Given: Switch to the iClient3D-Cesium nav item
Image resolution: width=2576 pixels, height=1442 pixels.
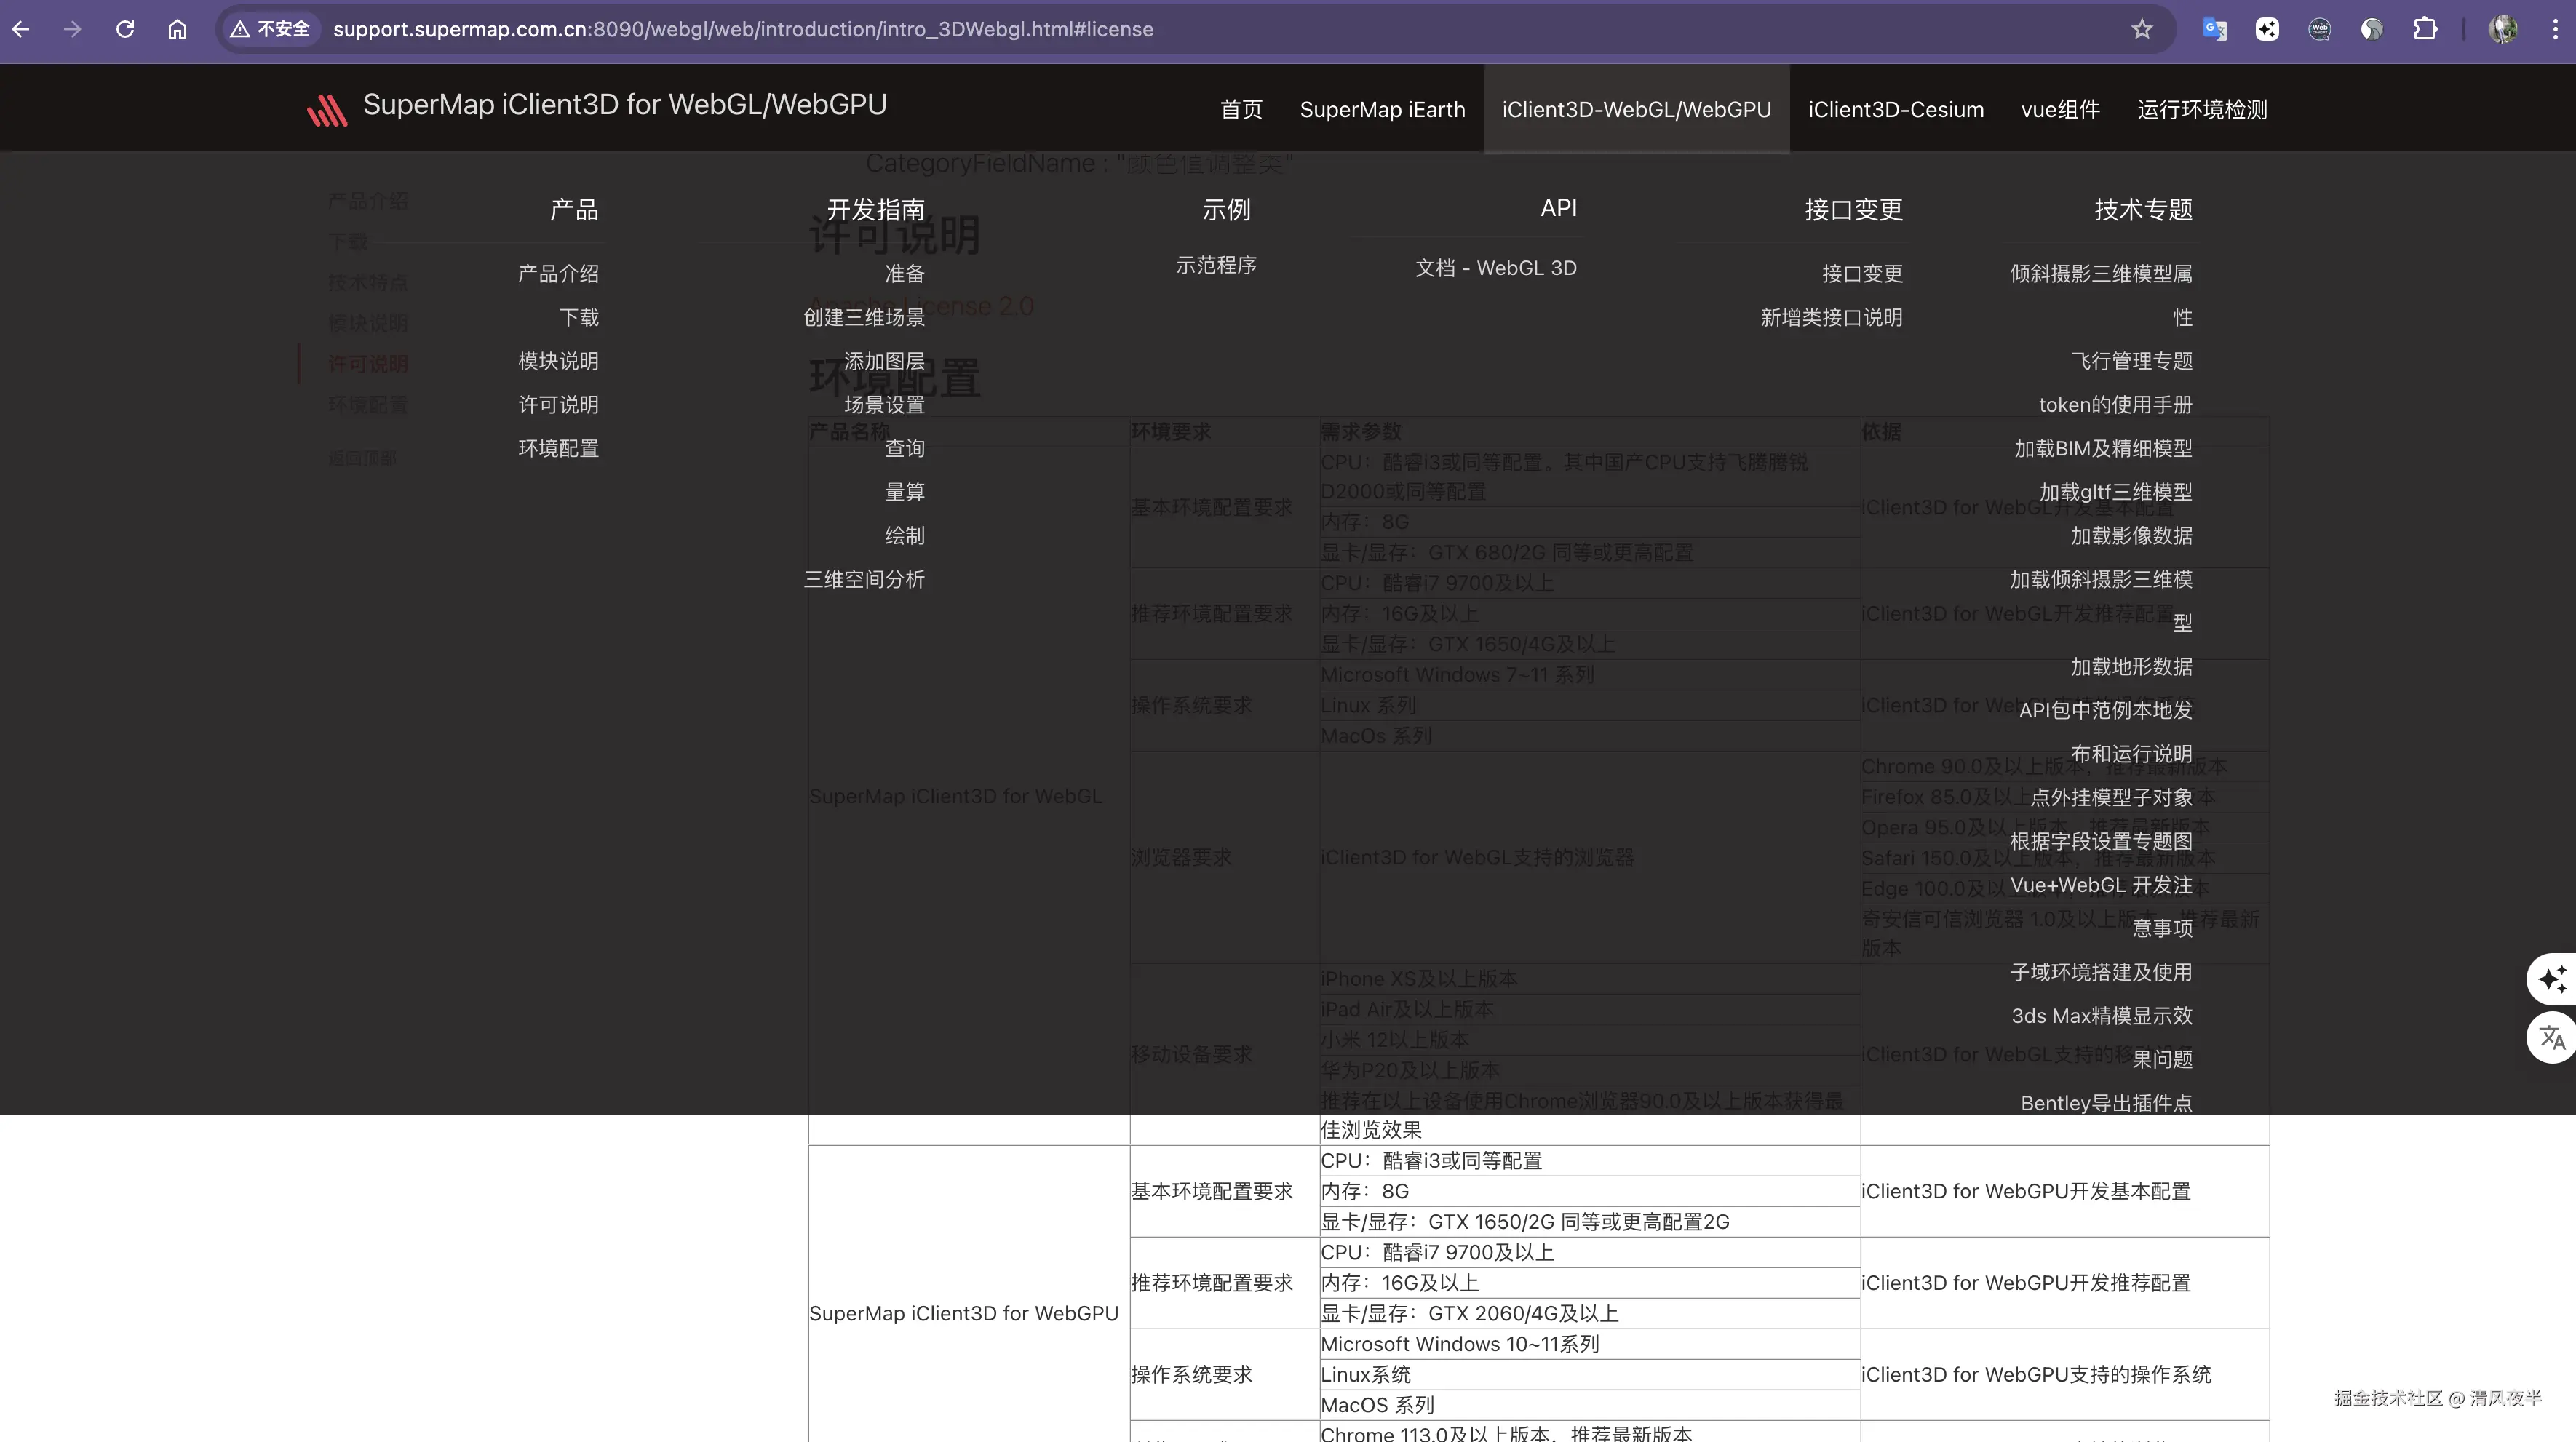Looking at the screenshot, I should pyautogui.click(x=1895, y=109).
